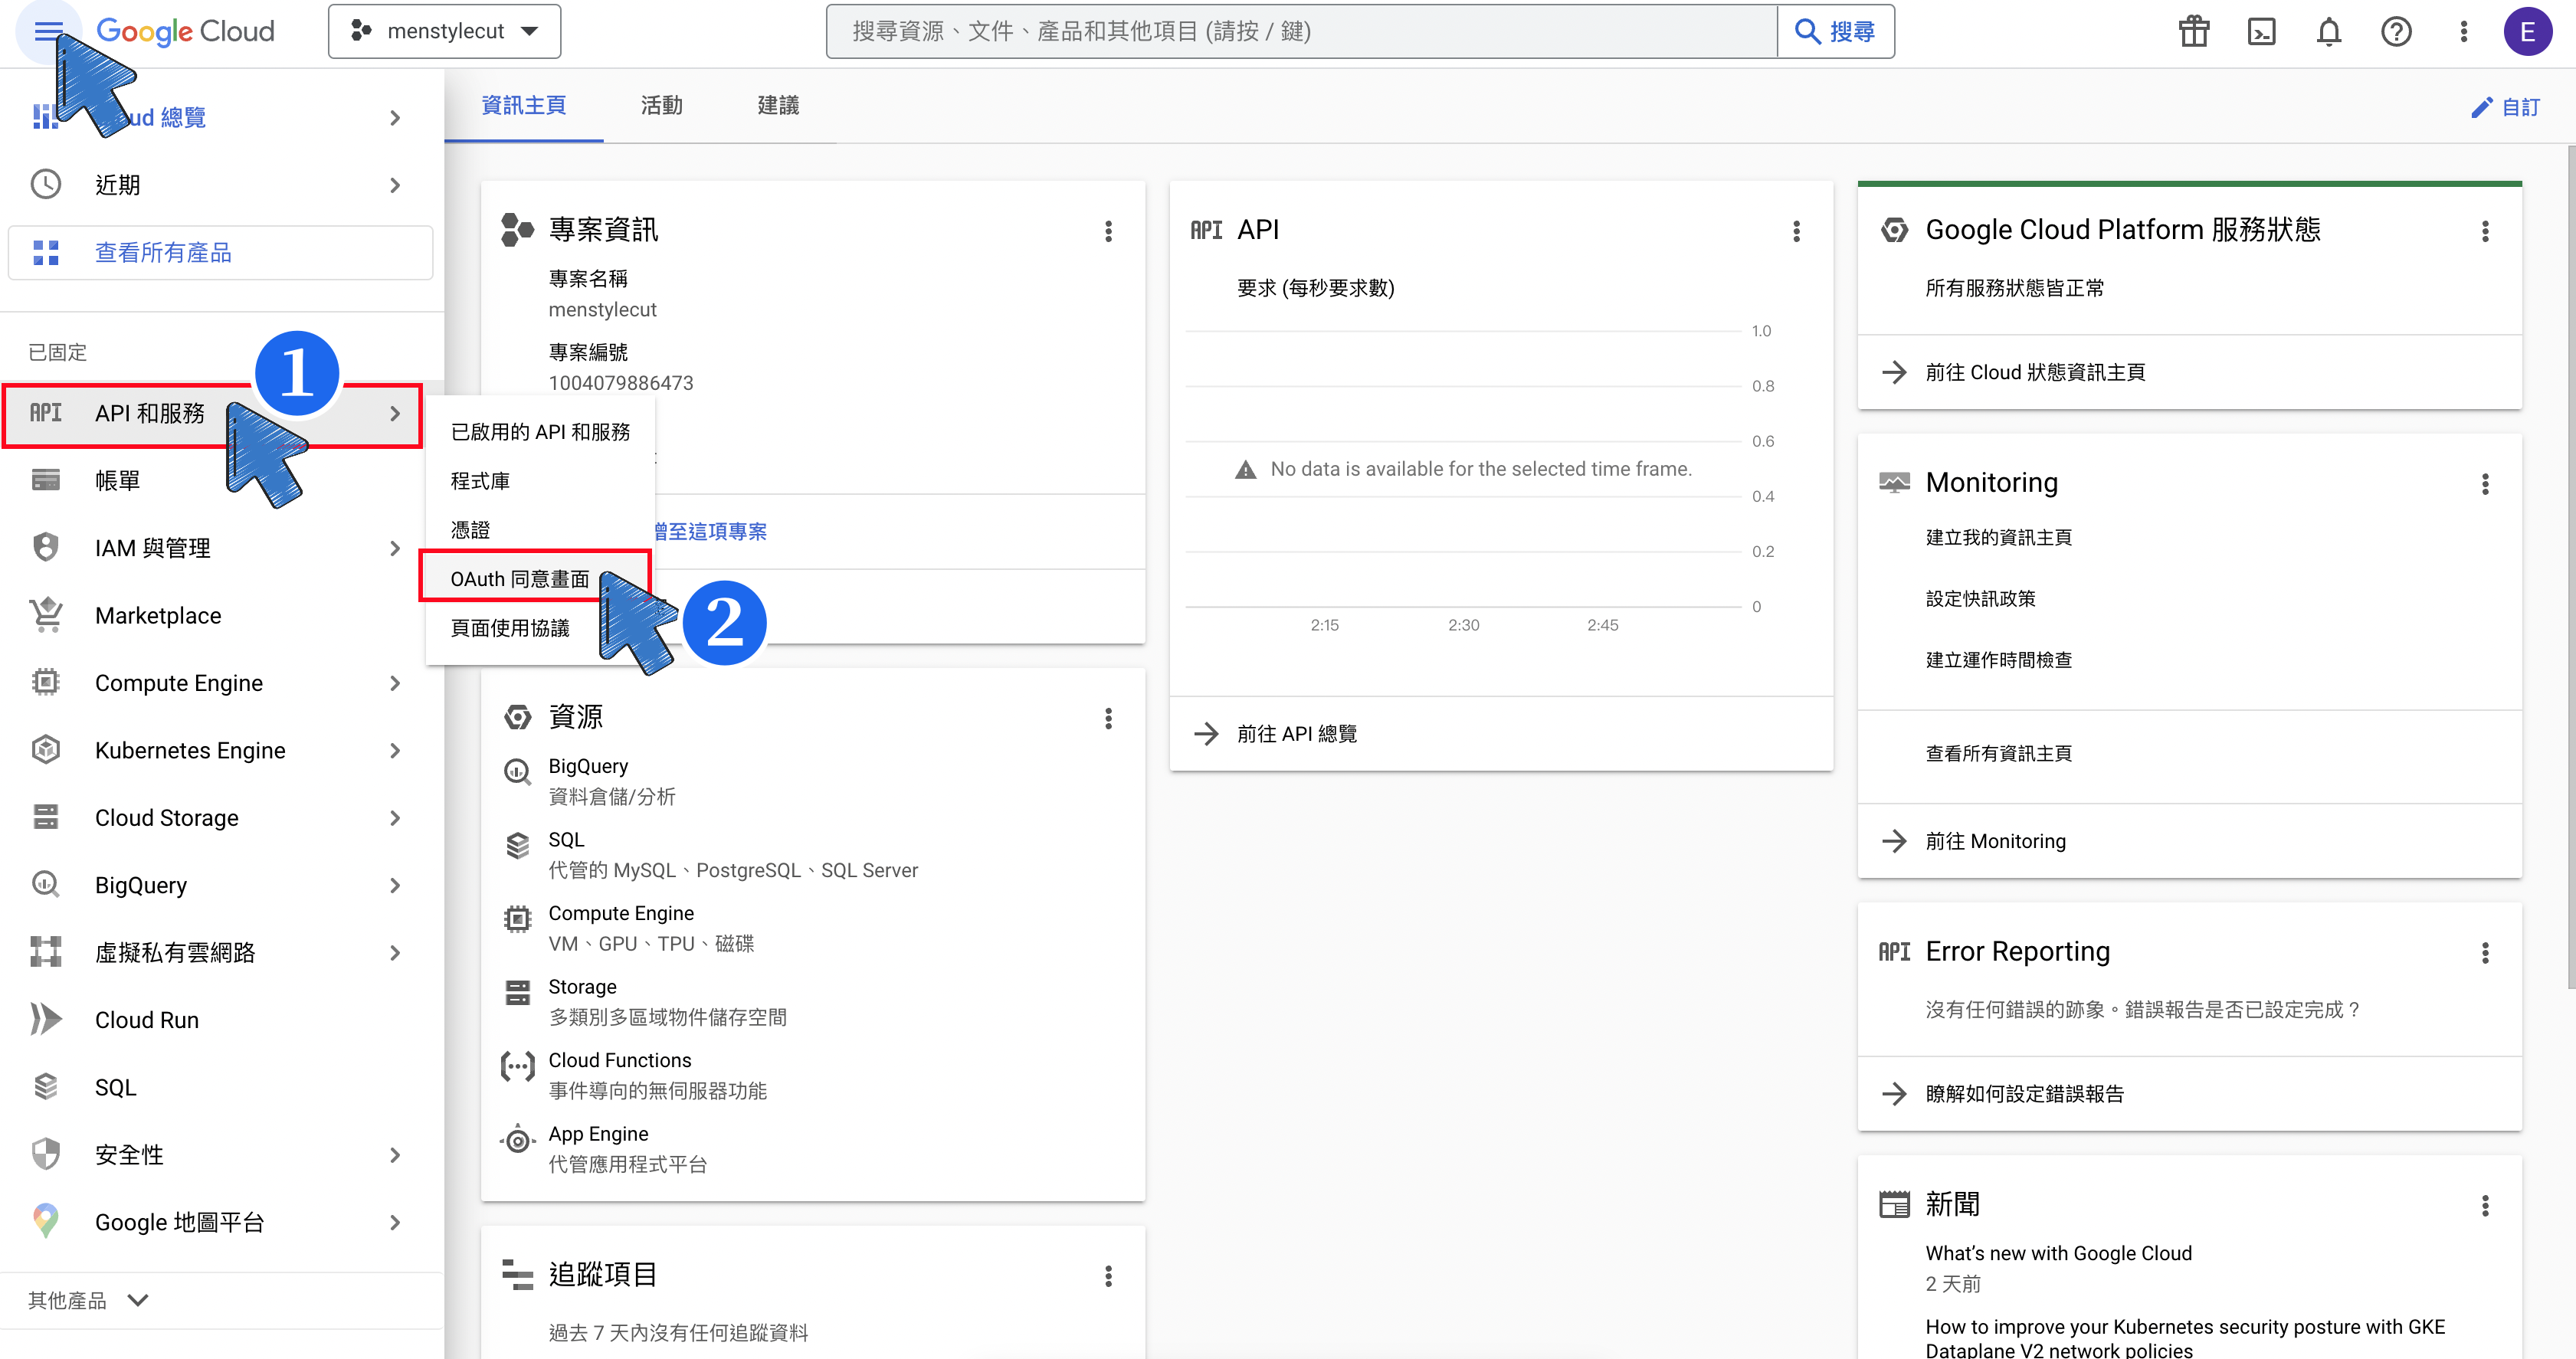Viewport: 2576px width, 1359px height.
Task: Click the IAM shield icon
Action: tap(46, 547)
